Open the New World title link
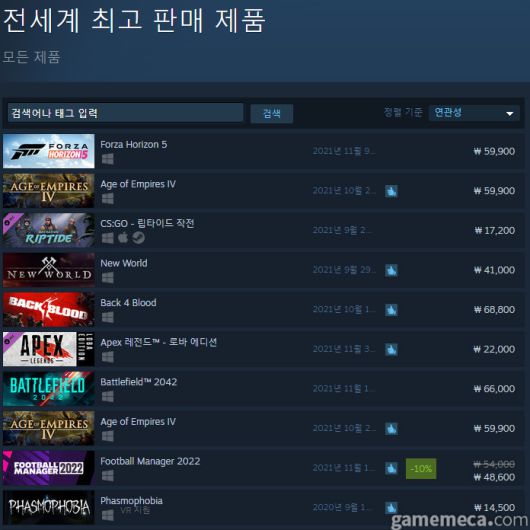Viewport: 530px width, 530px height. tap(124, 263)
